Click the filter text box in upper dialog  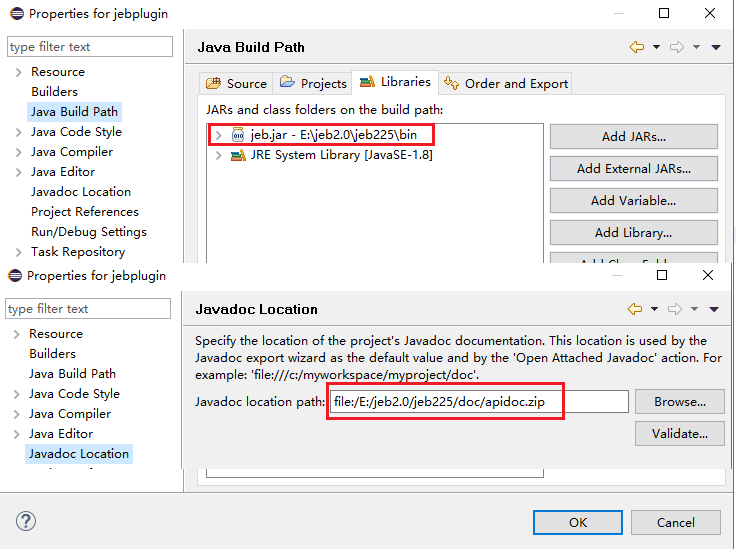(x=90, y=47)
